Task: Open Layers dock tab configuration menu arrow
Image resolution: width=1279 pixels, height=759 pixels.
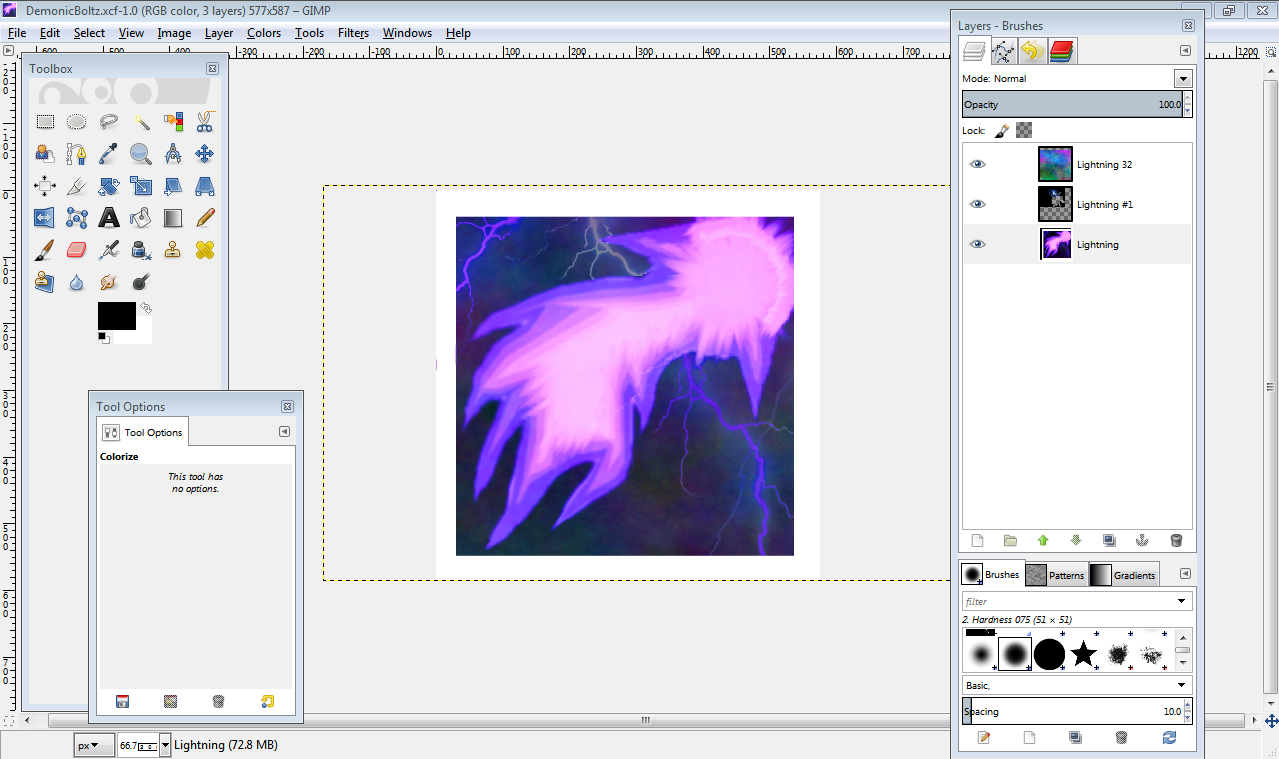Action: (1185, 50)
